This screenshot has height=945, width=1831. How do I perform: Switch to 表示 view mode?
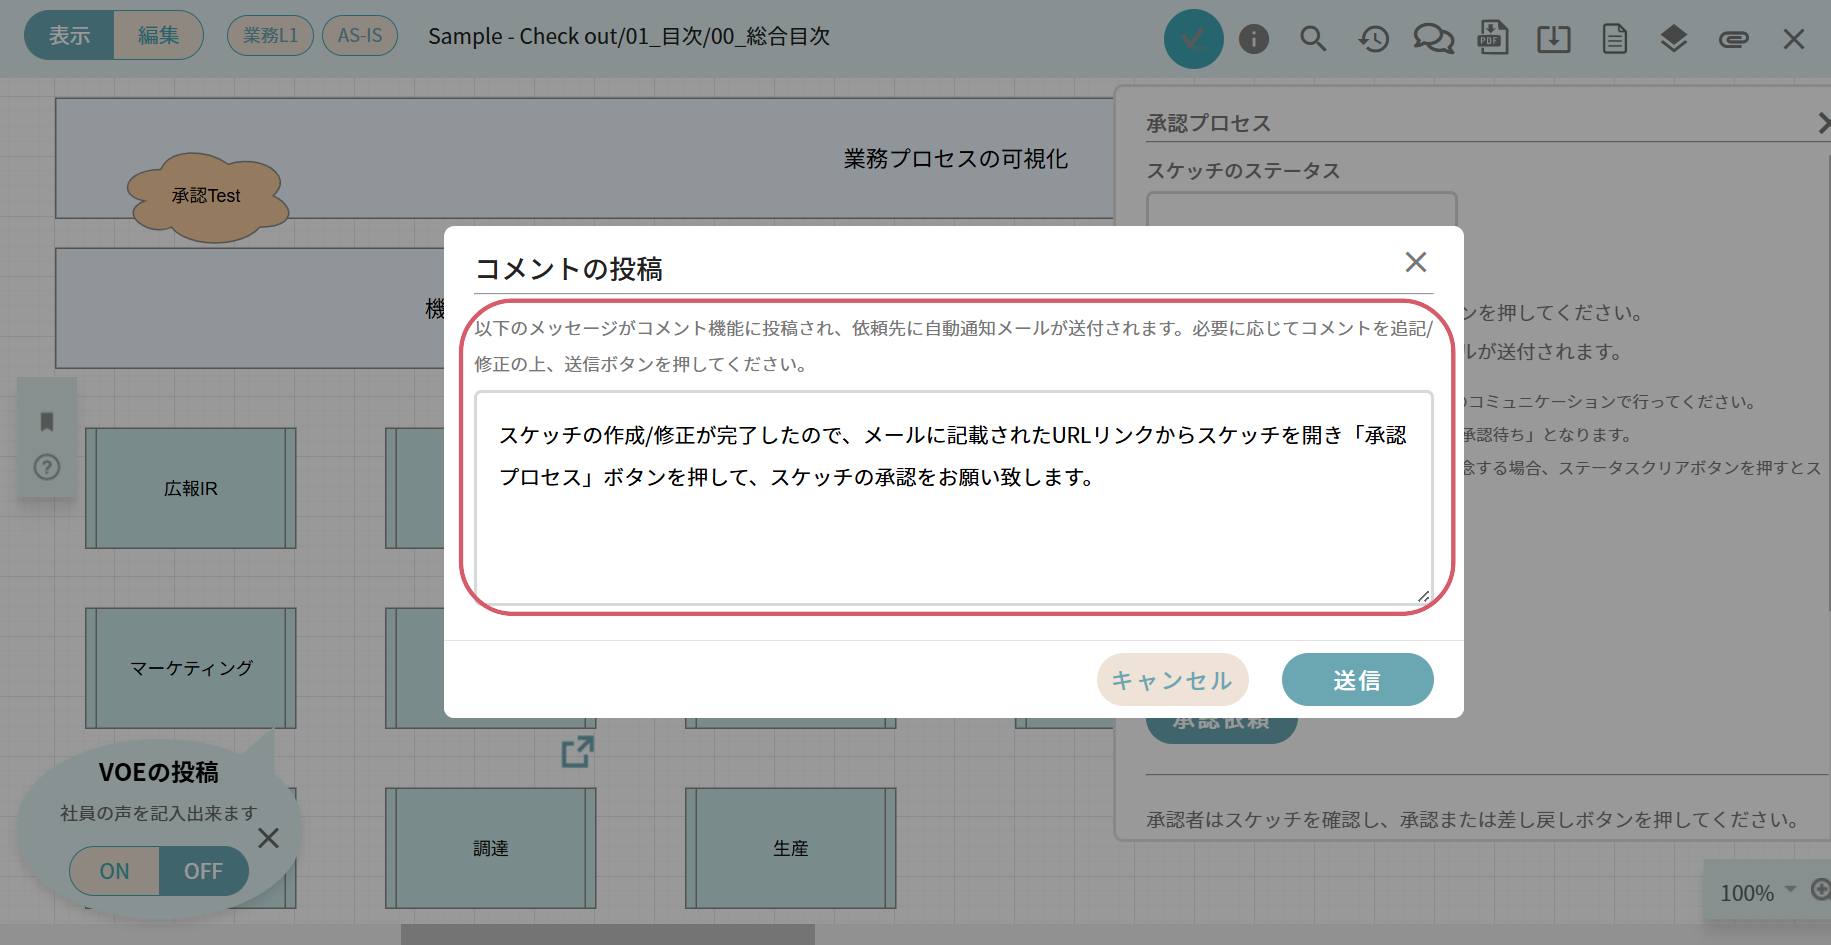click(x=70, y=36)
